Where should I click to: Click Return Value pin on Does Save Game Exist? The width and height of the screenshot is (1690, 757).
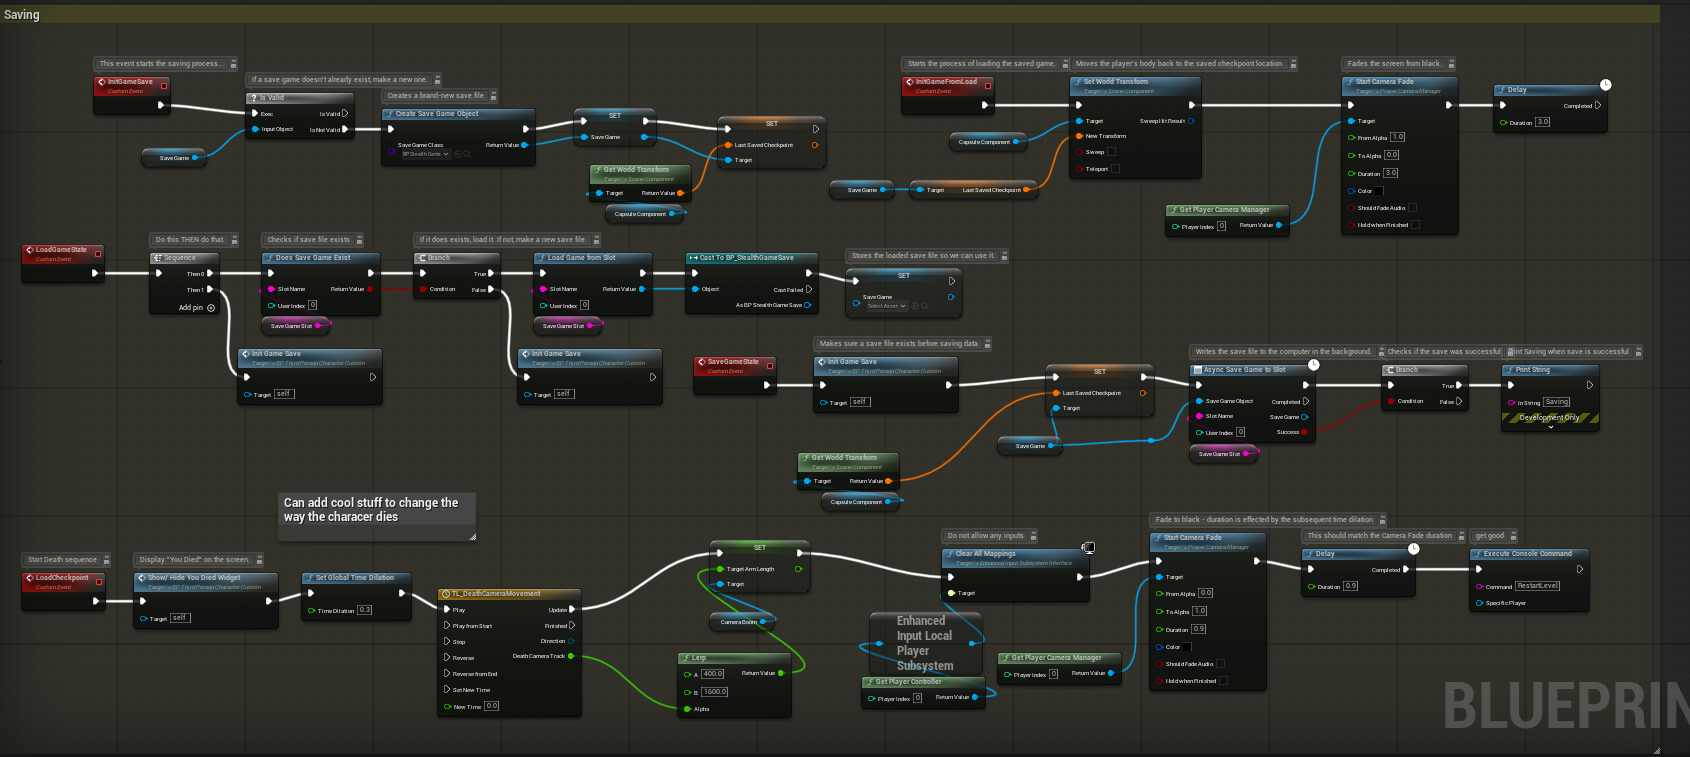pos(370,289)
